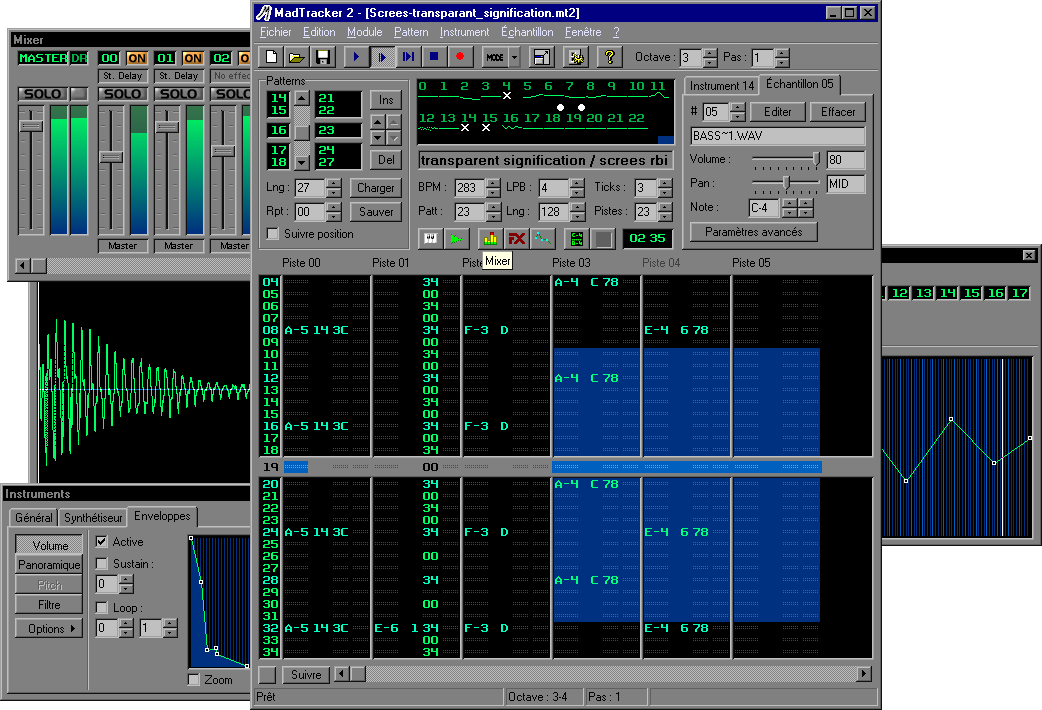Toggle SOLO for mixer channel 00
The height and width of the screenshot is (710, 1042).
pos(123,94)
